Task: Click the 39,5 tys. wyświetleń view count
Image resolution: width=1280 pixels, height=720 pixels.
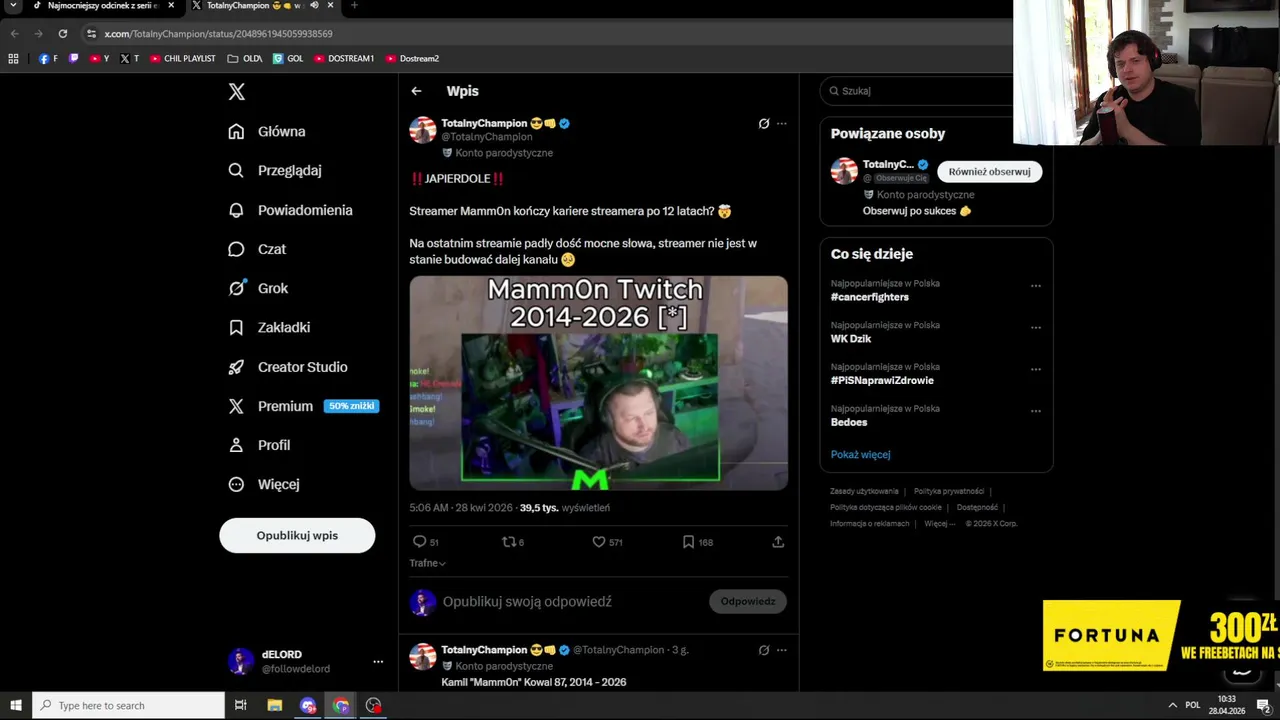Action: [564, 508]
